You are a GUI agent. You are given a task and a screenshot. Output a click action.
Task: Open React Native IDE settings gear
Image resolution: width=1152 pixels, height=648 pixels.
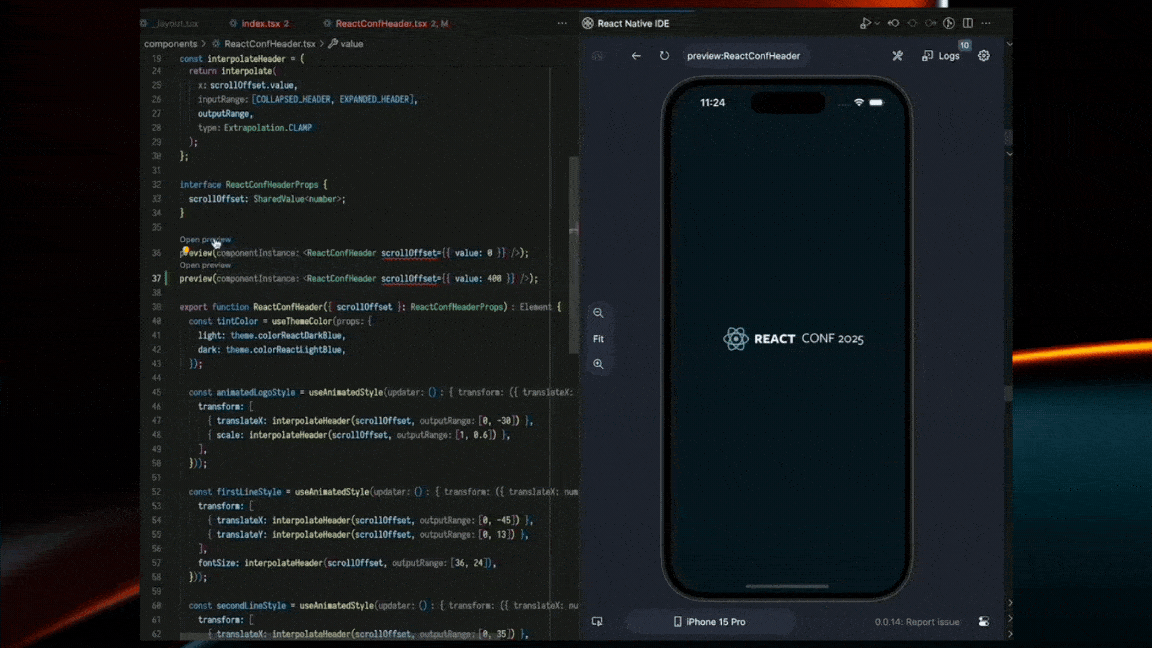(x=984, y=56)
